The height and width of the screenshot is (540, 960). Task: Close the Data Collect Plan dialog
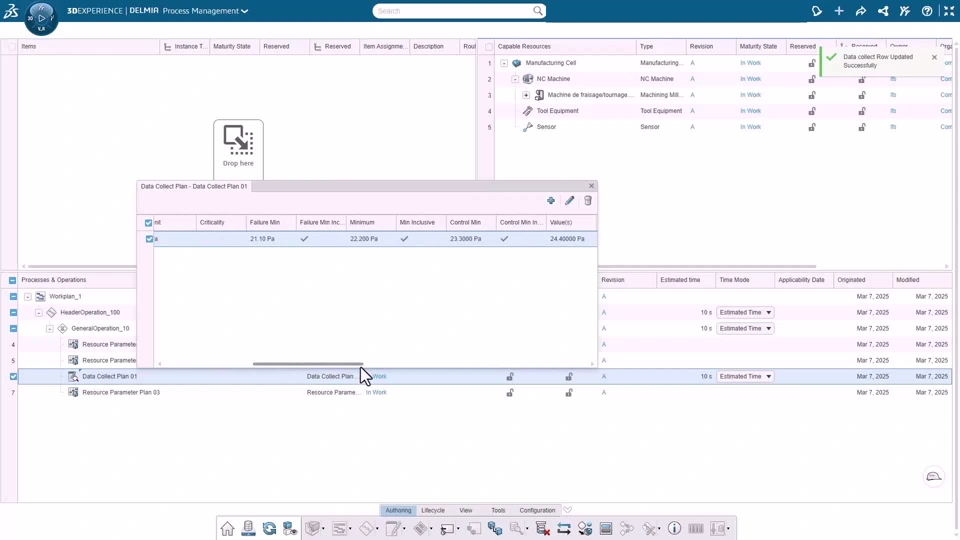click(x=591, y=186)
